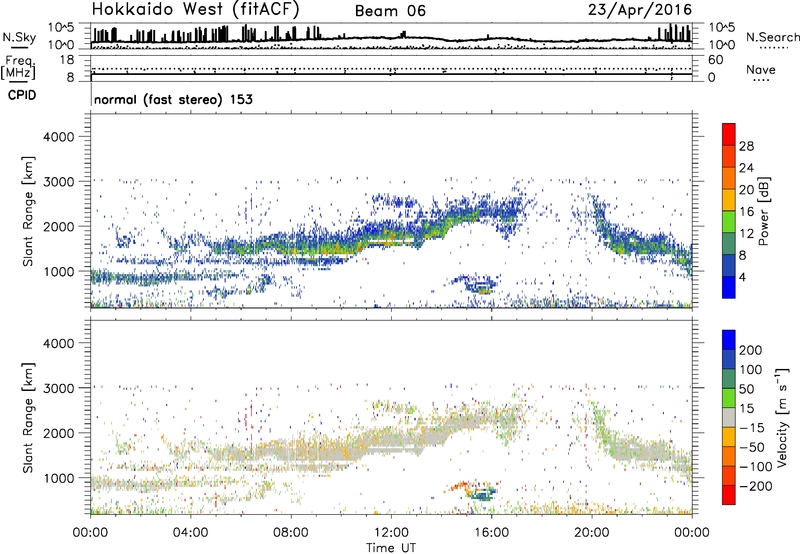
Task: Click the "08:00" time tick label
Action: pos(291,533)
